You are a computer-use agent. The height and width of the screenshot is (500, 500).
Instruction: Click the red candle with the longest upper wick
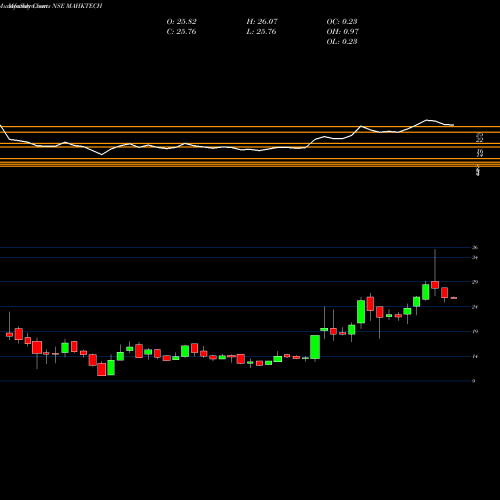tap(435, 285)
